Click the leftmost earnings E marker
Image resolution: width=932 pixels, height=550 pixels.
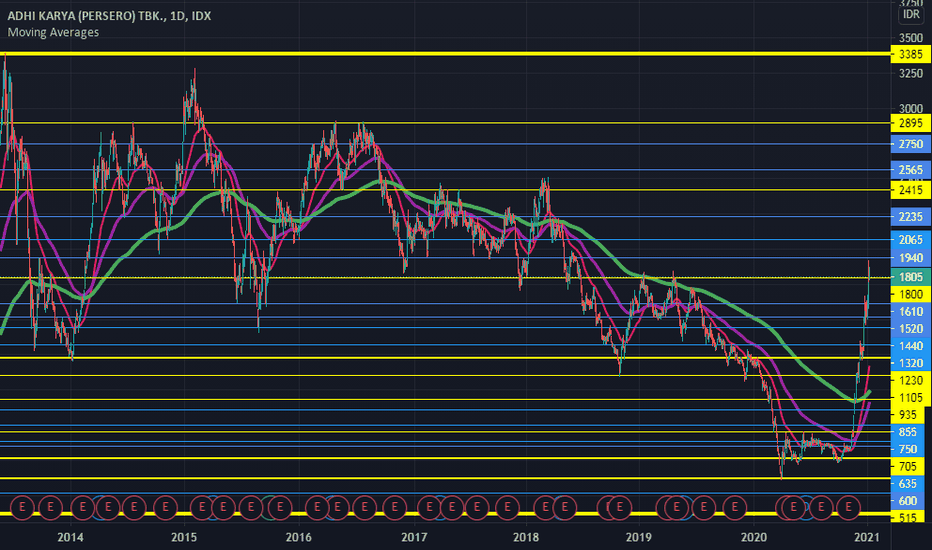click(x=23, y=507)
